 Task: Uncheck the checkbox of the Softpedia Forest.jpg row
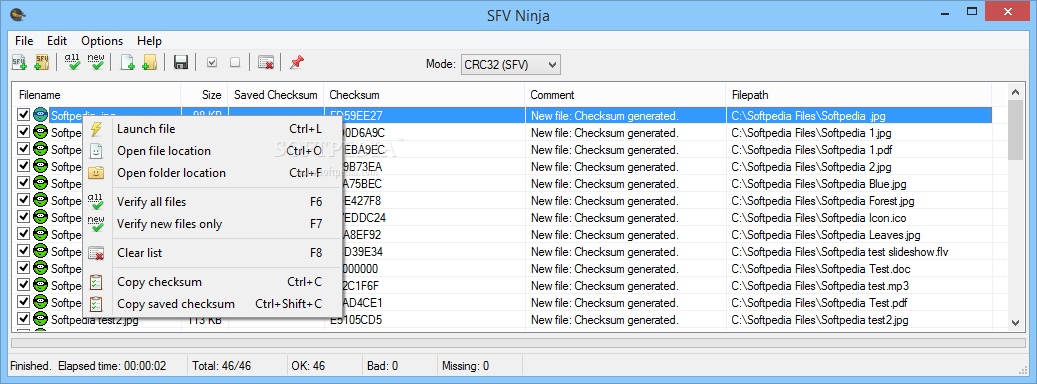(x=24, y=200)
